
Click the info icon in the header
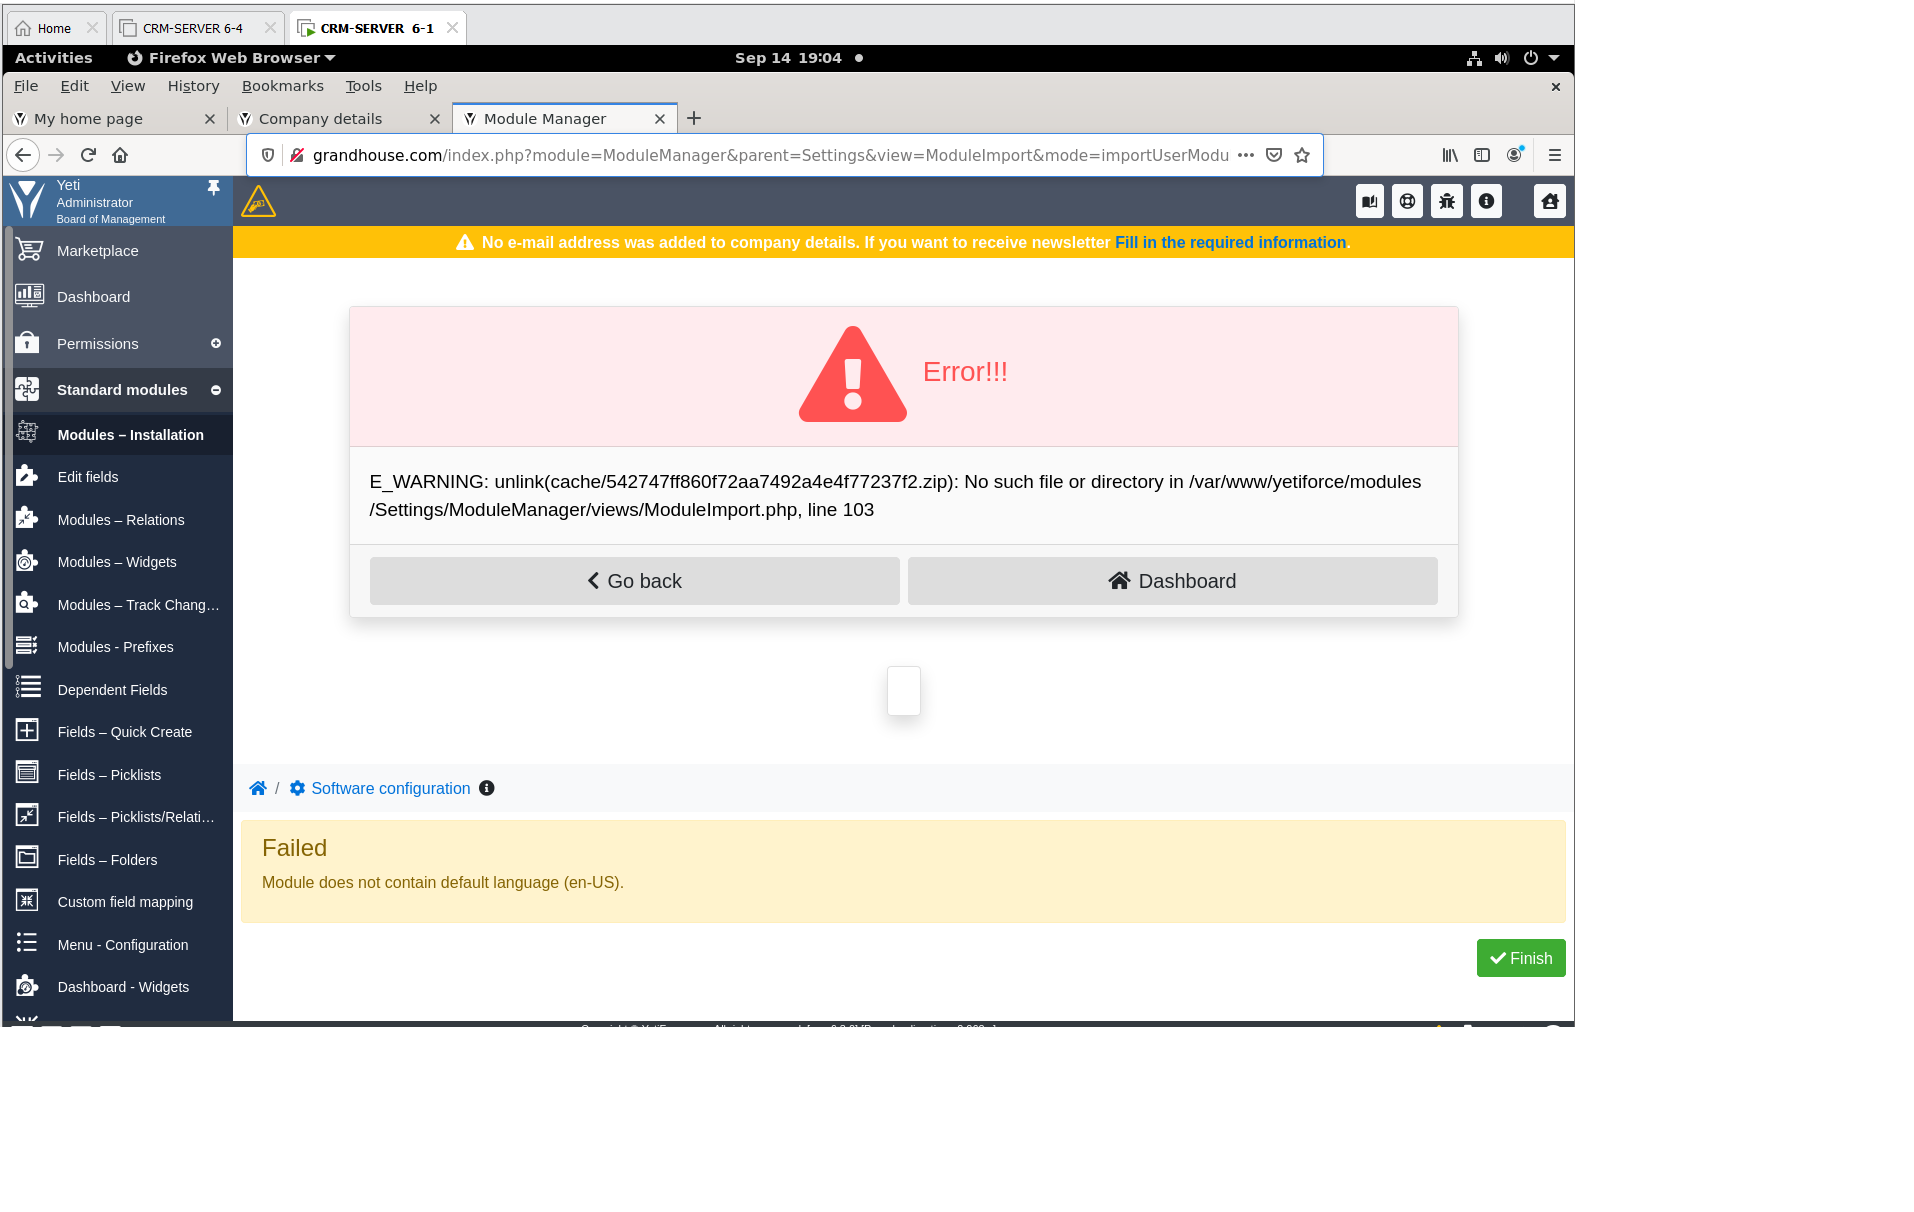pos(1486,200)
